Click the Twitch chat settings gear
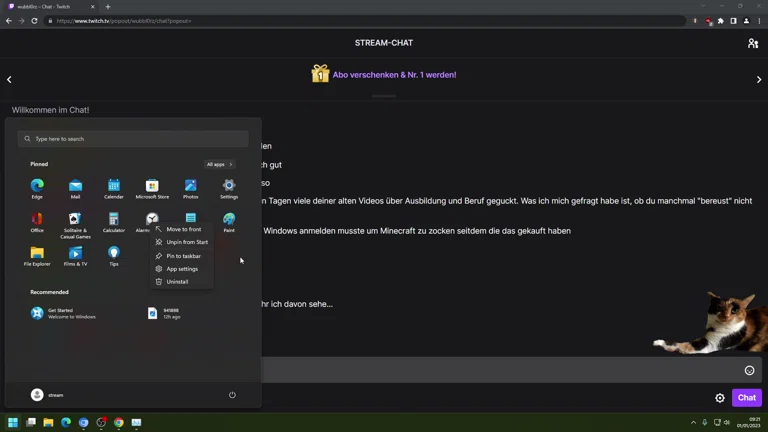Image resolution: width=768 pixels, height=432 pixels. tap(720, 398)
